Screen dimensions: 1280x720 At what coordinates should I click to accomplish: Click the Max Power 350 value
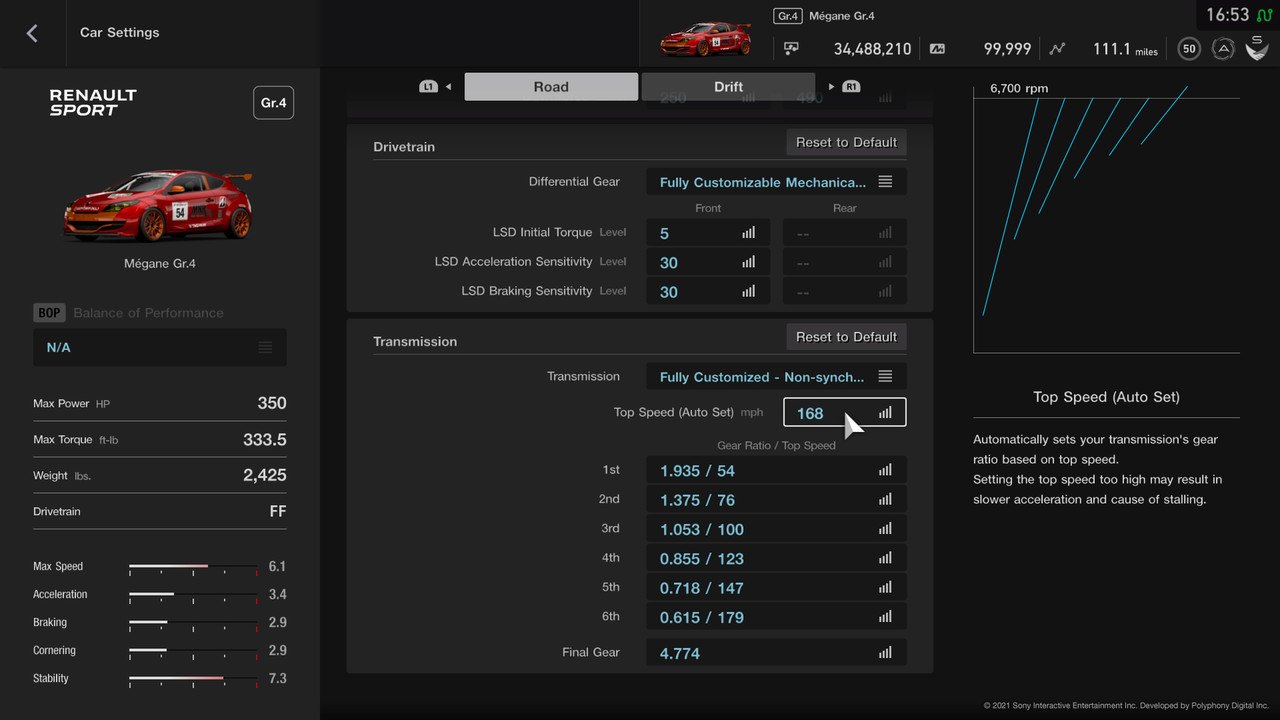point(272,404)
